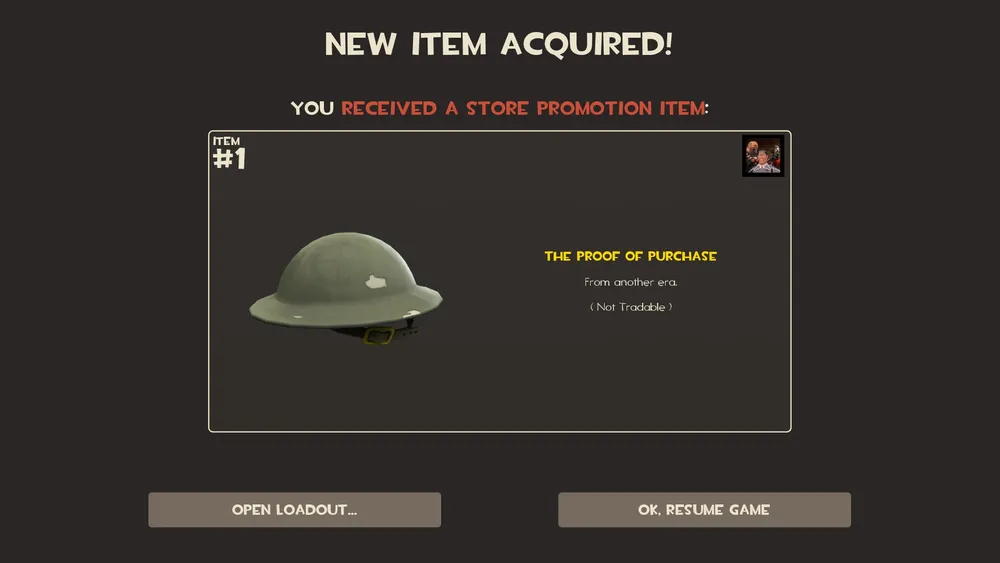Click the word "YOU" in the subtitle

[x=312, y=108]
